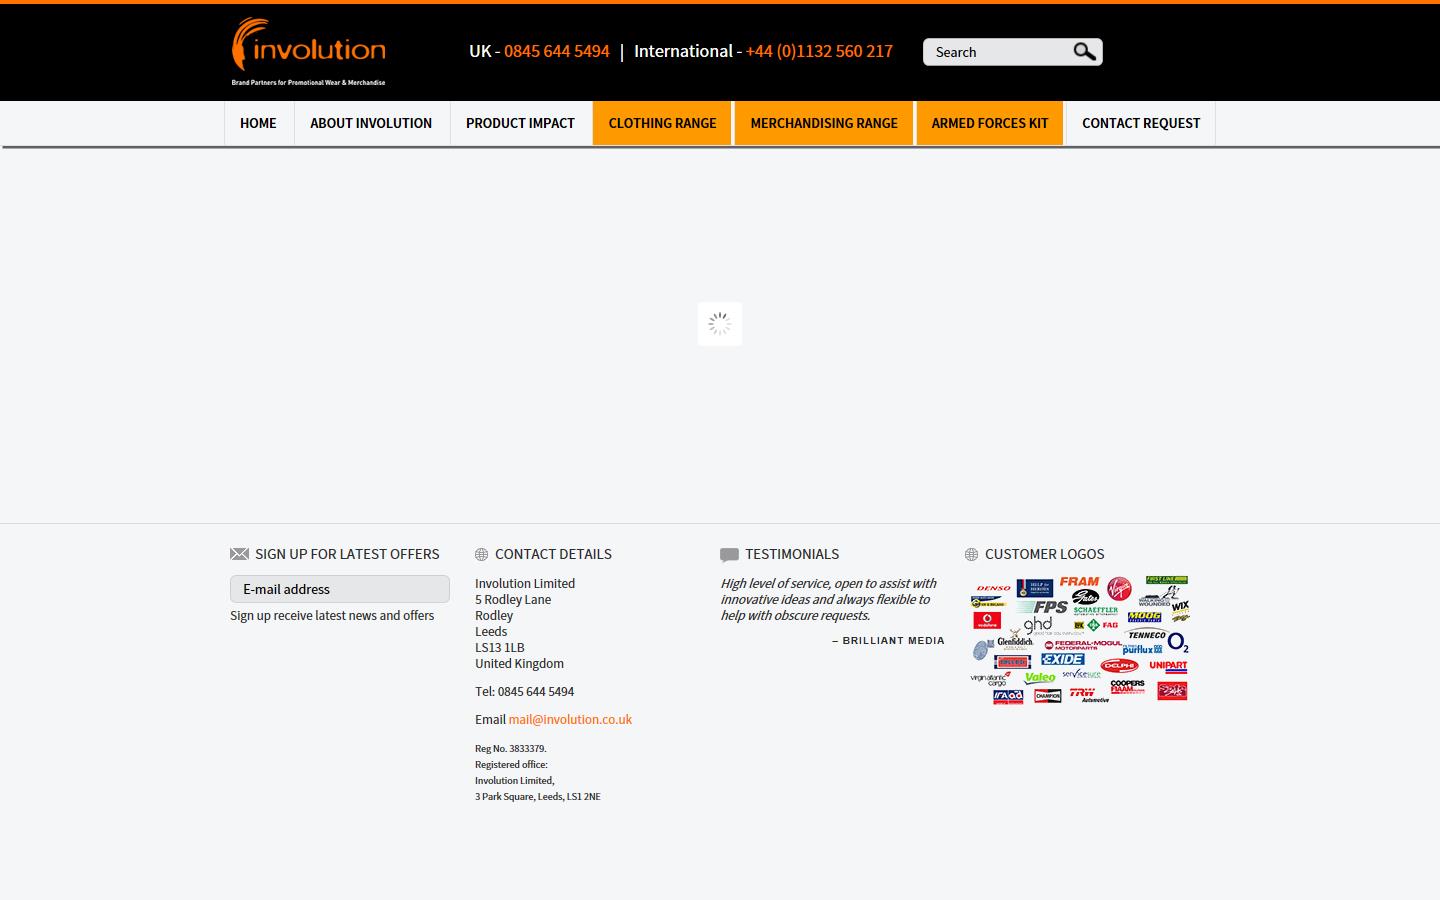Open the Home menu item
Screen dimensions: 1440x900
(x=258, y=123)
